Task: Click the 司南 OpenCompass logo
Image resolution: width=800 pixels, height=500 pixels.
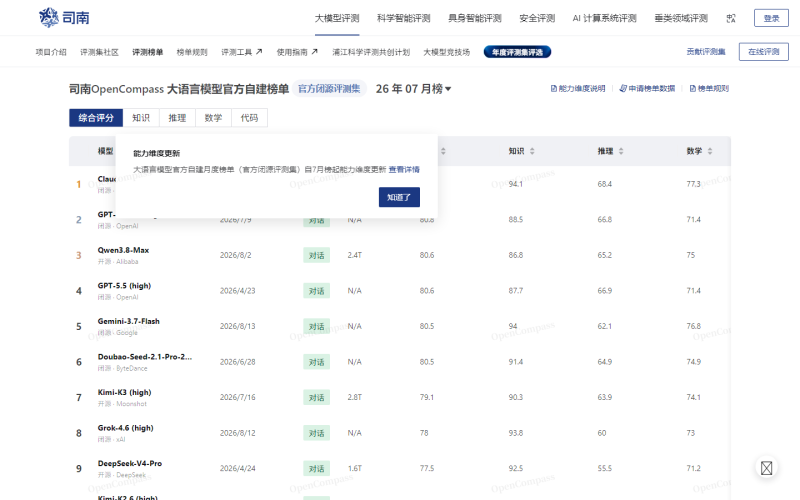Action: tap(64, 17)
